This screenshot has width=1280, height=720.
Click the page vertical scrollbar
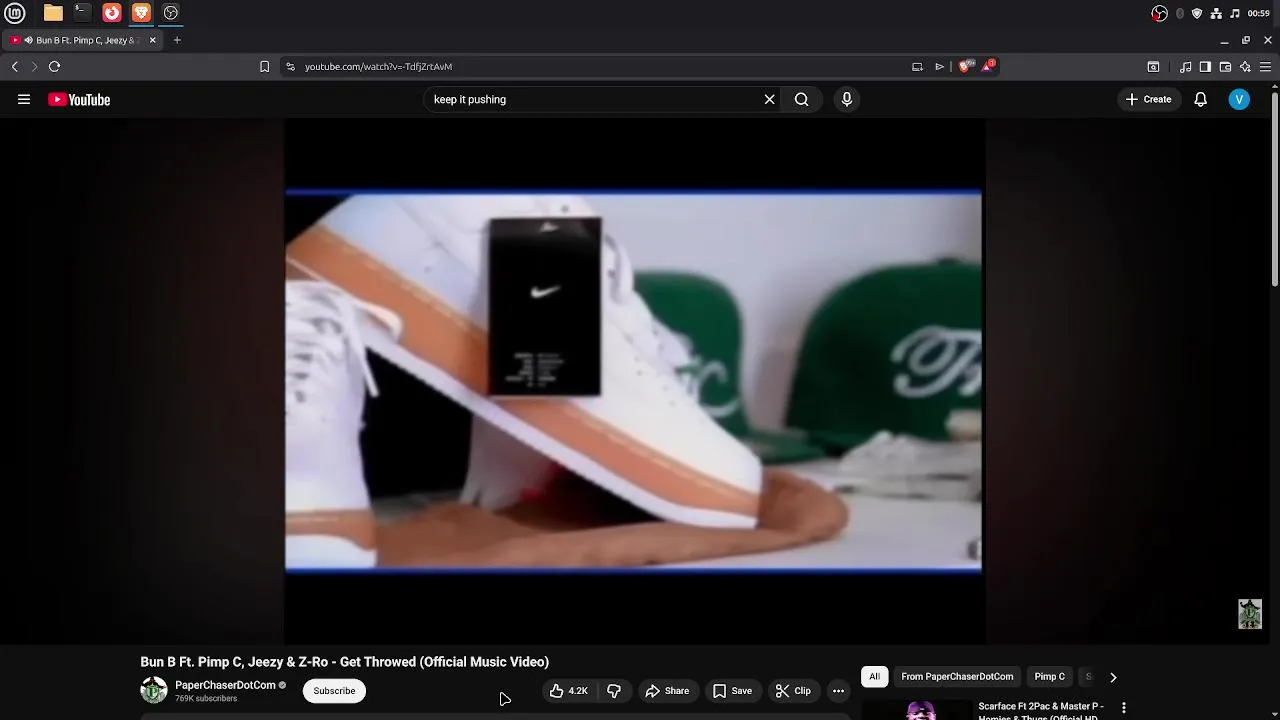[x=1275, y=190]
